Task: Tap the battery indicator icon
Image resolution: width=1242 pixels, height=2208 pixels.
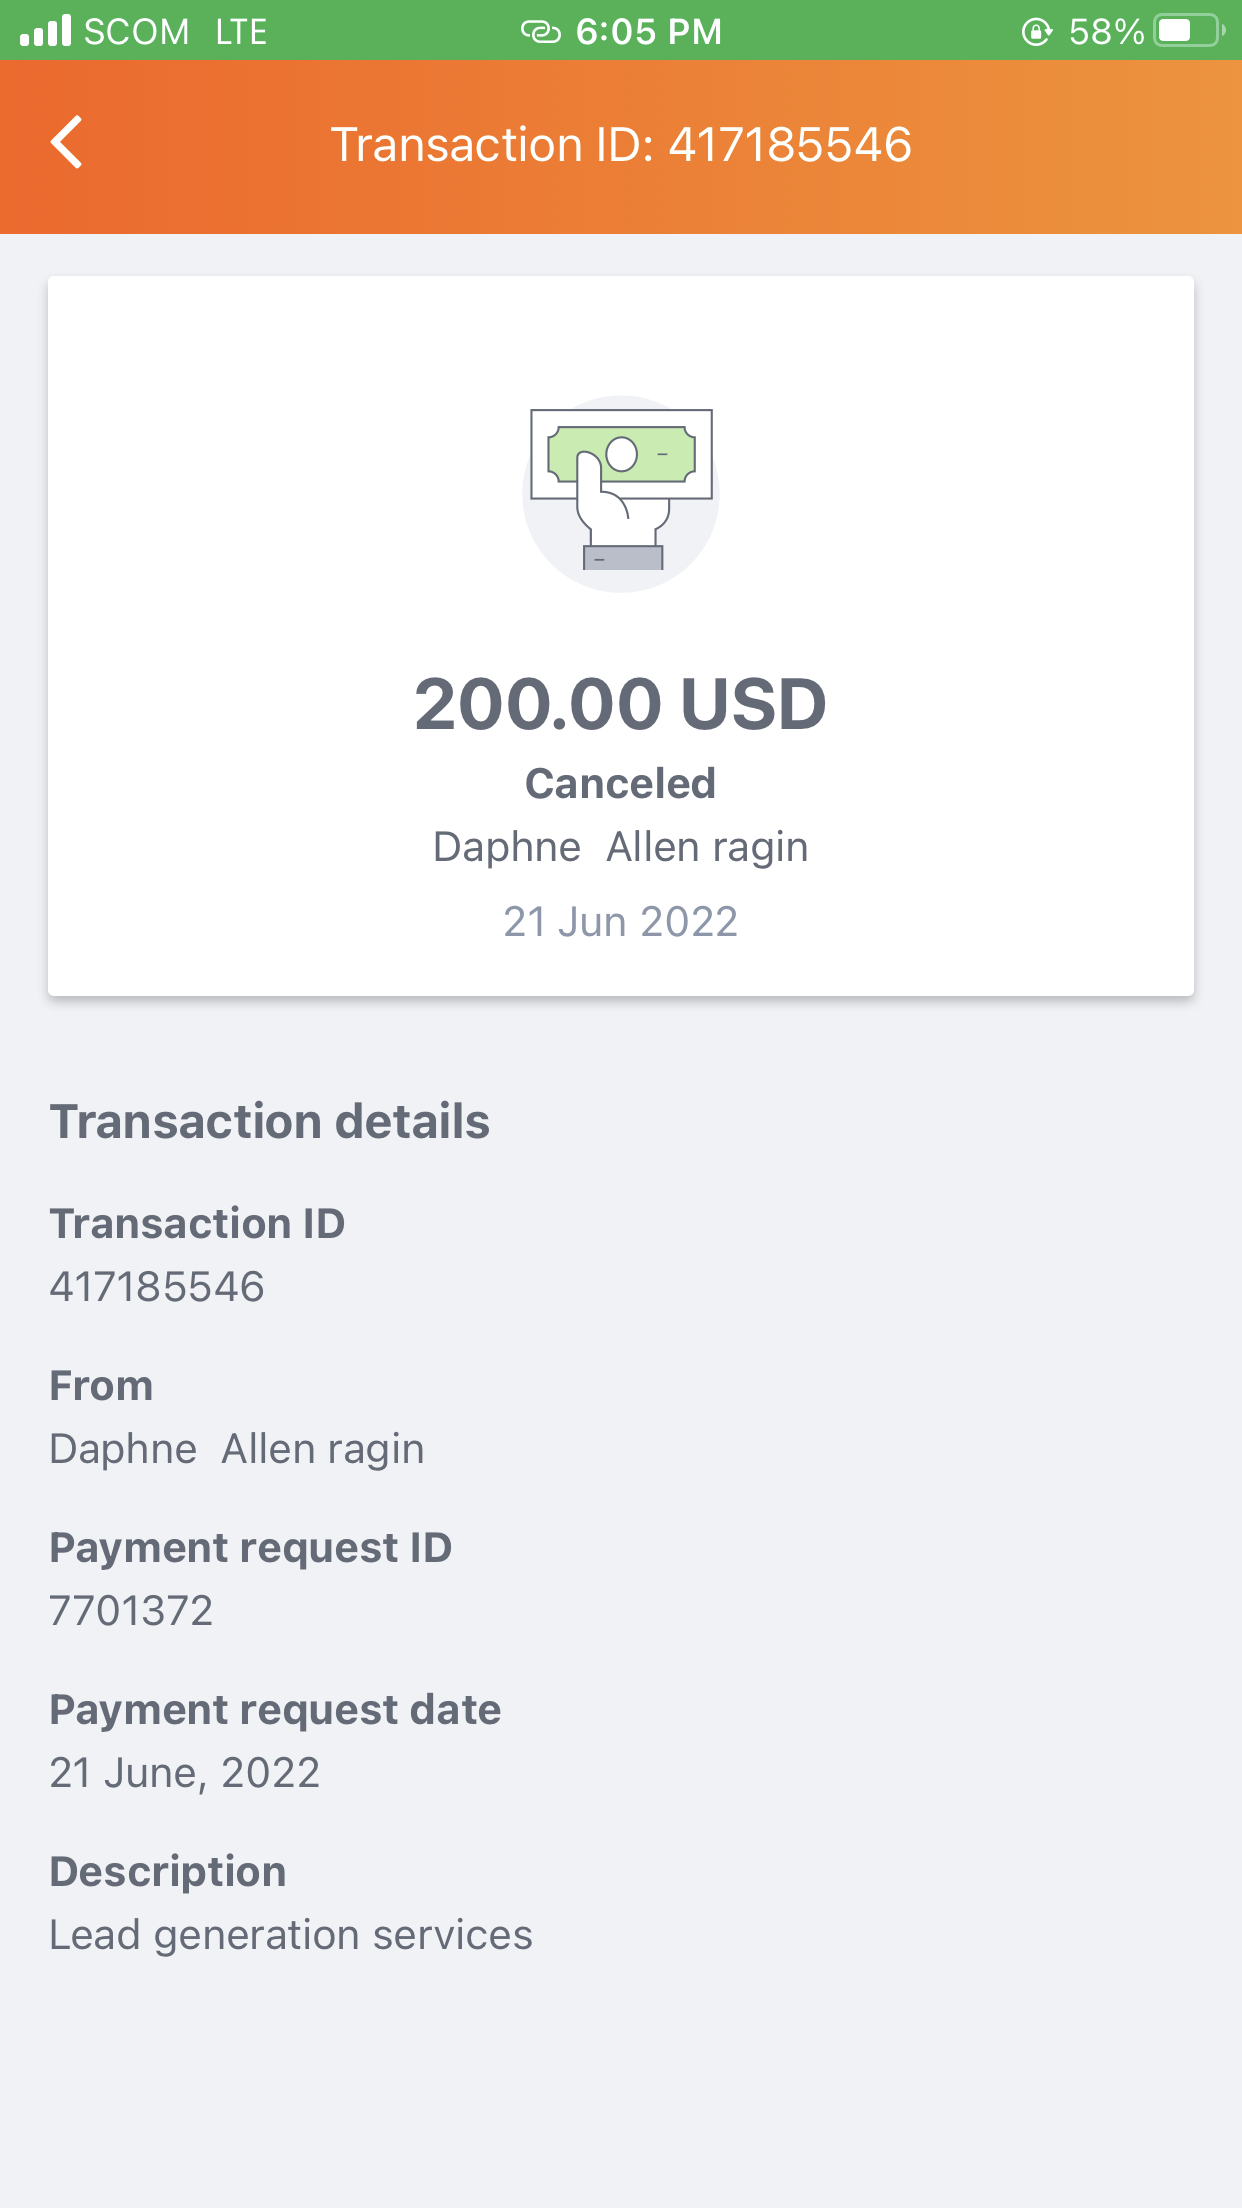Action: [1189, 31]
